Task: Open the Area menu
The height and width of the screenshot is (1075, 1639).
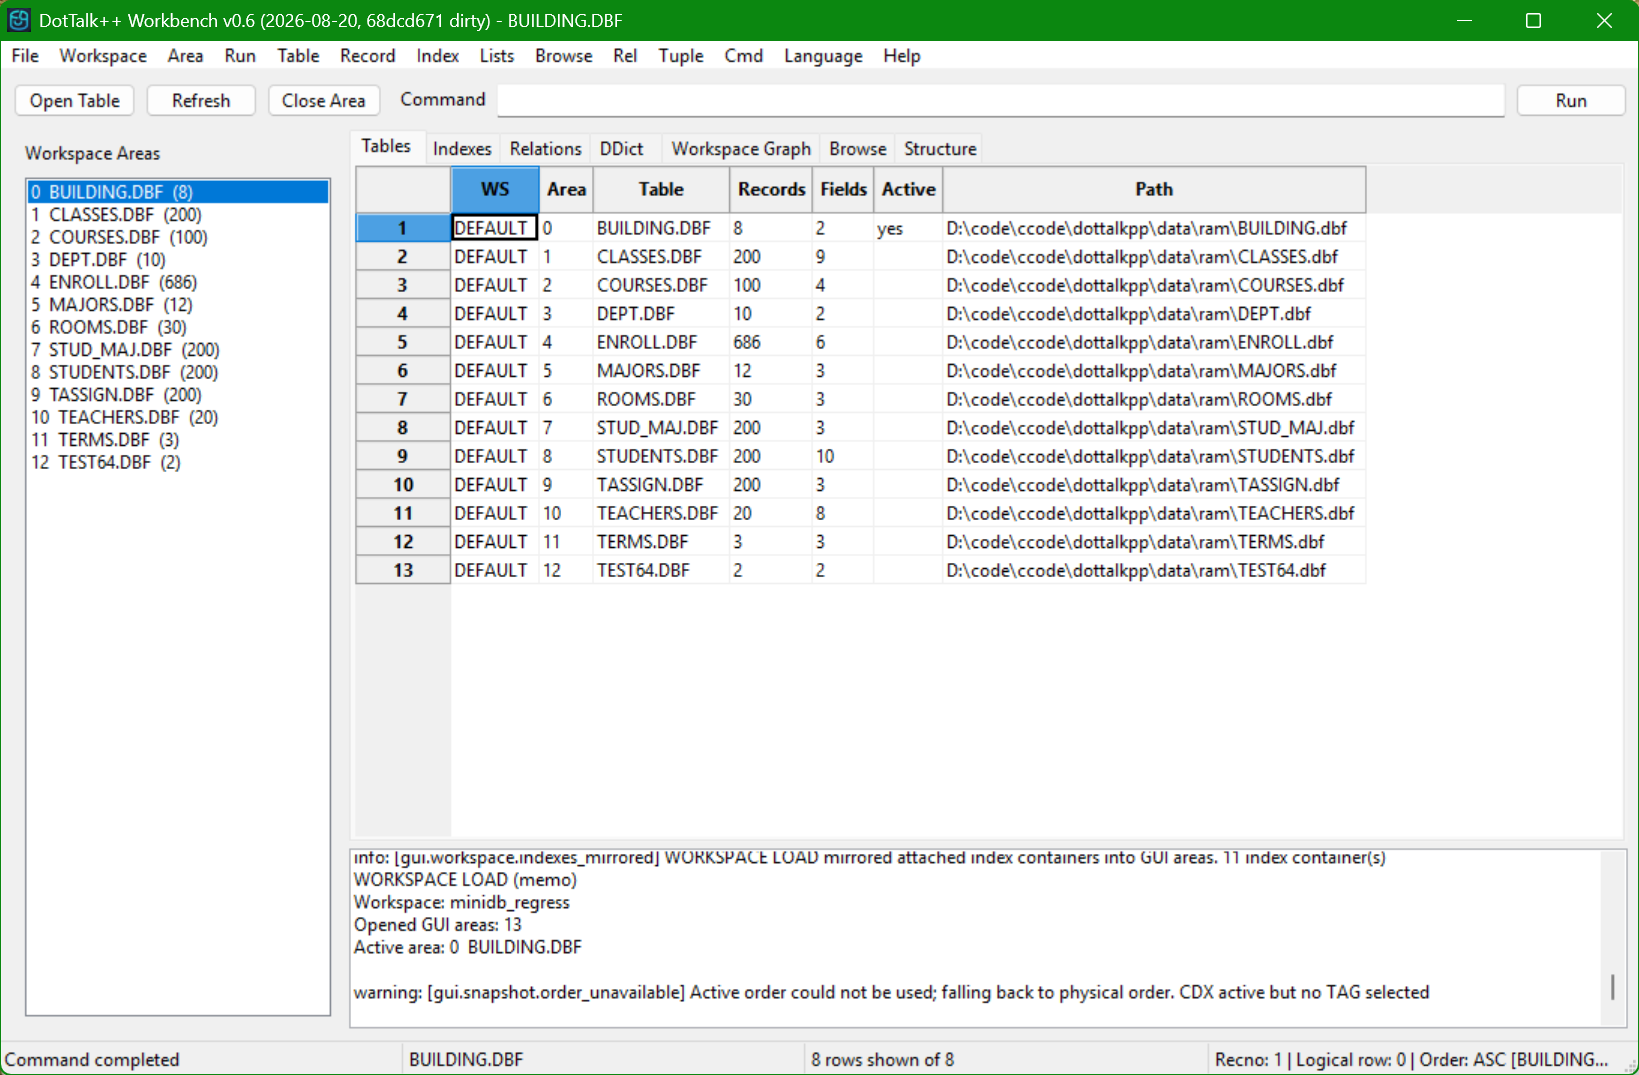Action: [185, 56]
